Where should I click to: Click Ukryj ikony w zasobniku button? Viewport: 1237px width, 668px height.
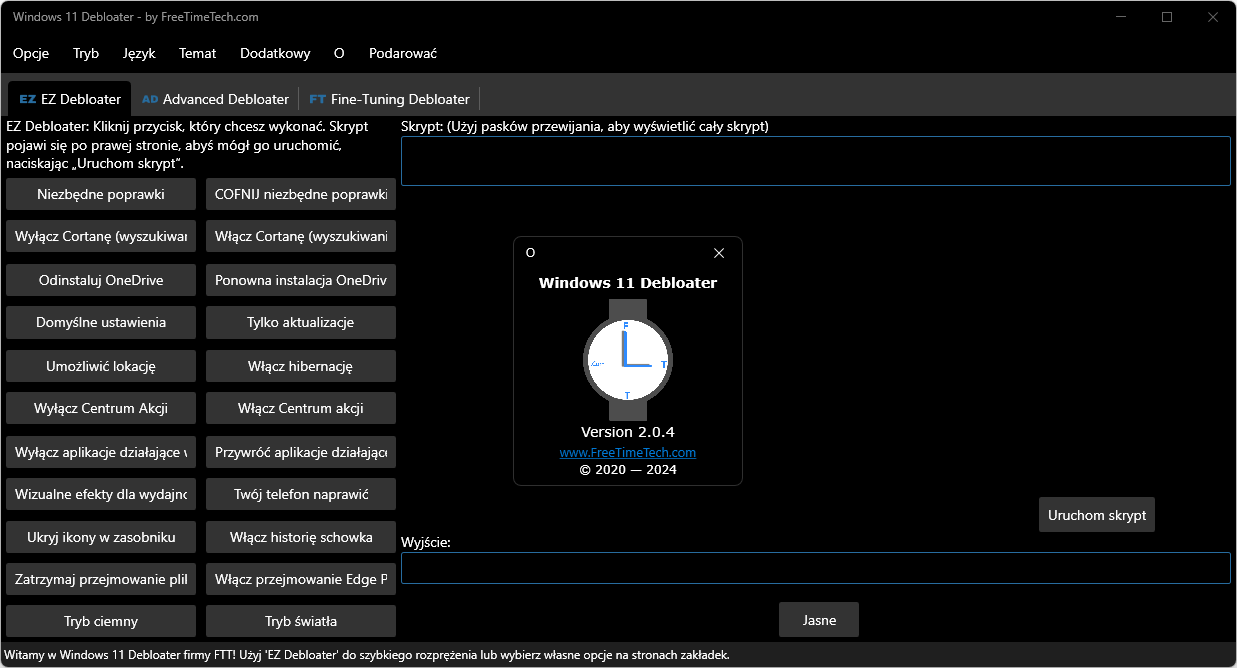click(x=101, y=537)
